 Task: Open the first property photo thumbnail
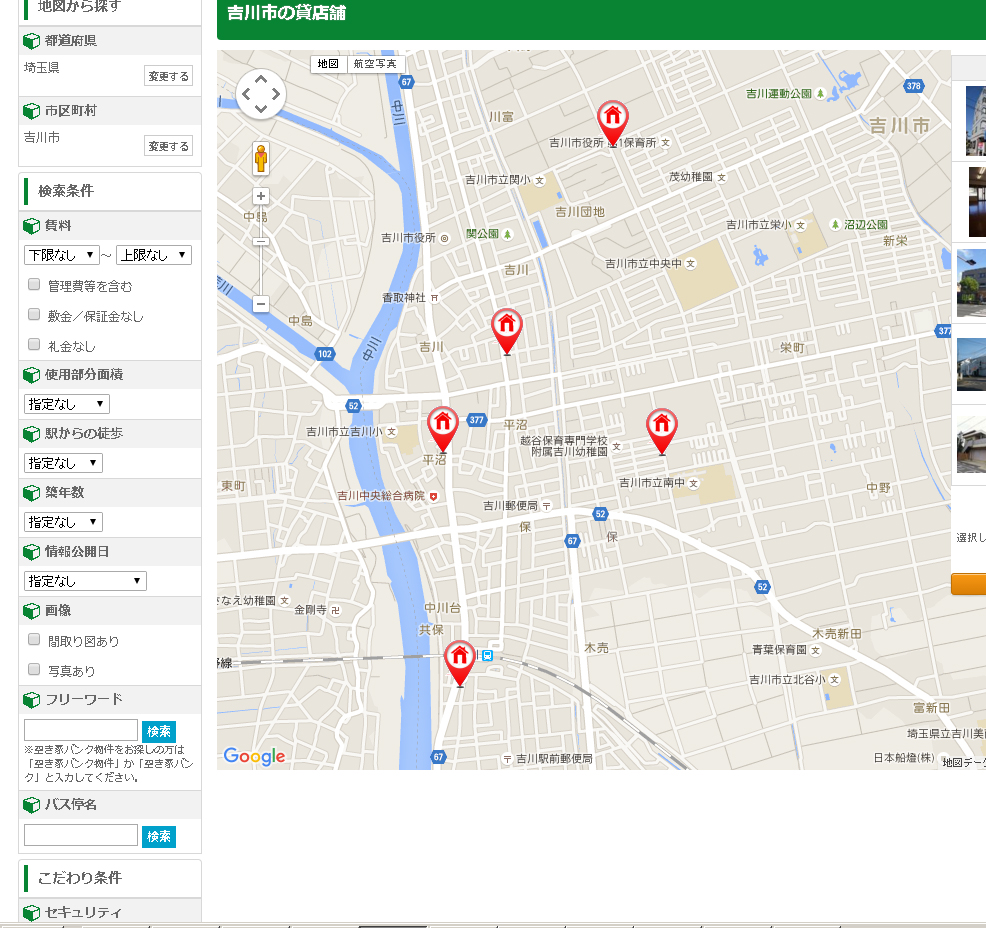976,121
